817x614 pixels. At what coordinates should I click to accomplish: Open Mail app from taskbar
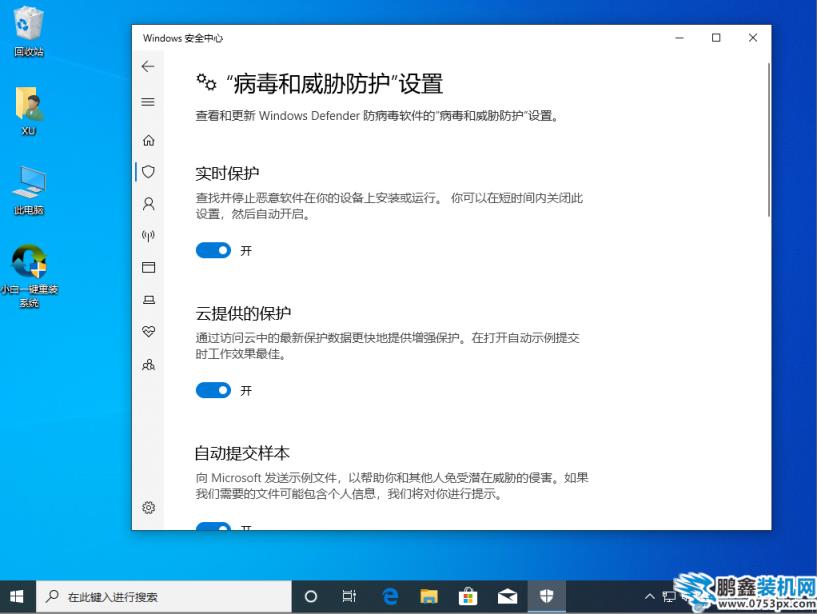pyautogui.click(x=507, y=596)
